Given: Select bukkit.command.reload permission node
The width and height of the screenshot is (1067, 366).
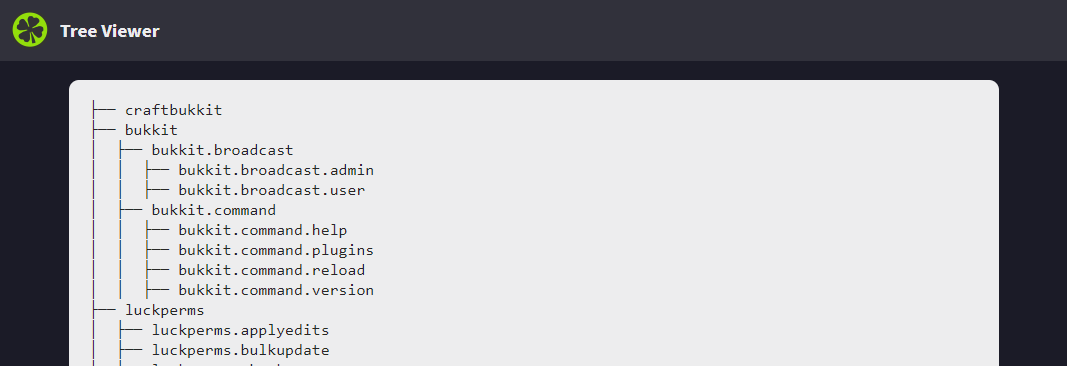Looking at the screenshot, I should (x=272, y=270).
